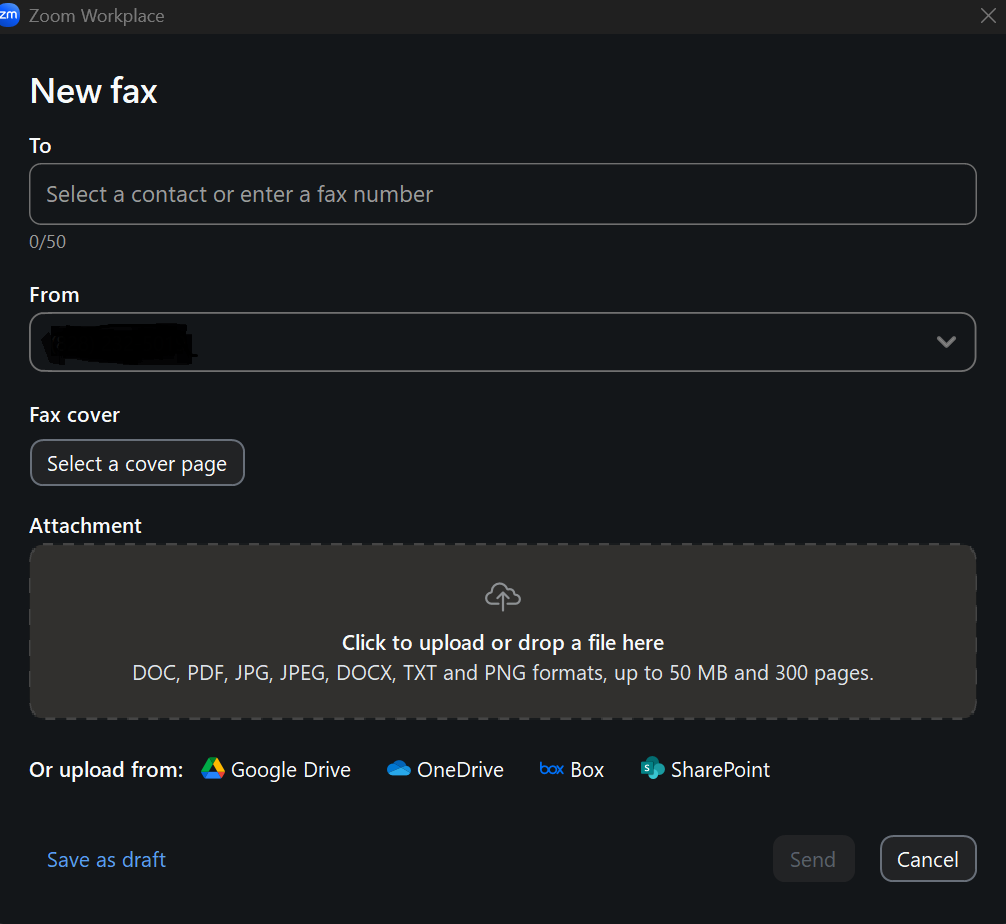Click the cloud upload icon

(502, 597)
